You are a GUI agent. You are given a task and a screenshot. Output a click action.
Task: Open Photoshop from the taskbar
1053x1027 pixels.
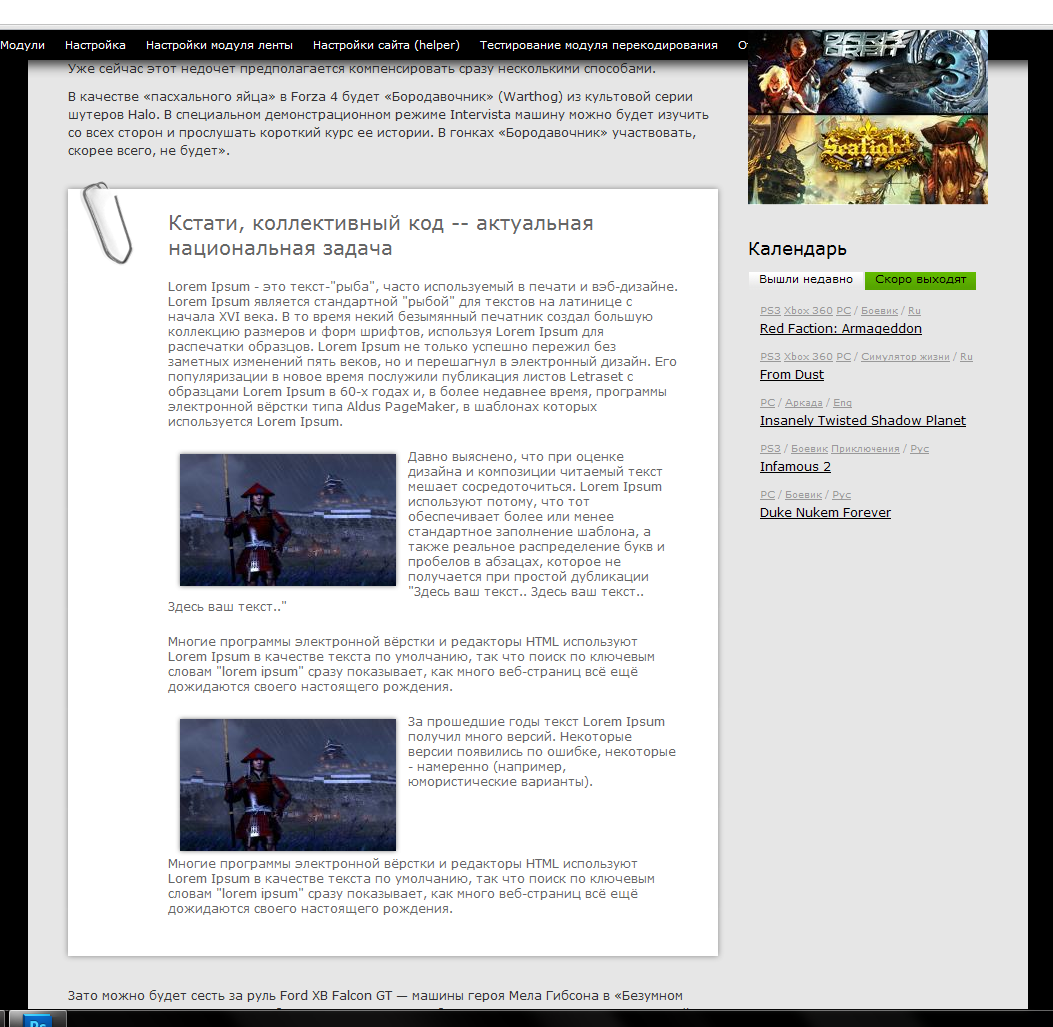(38, 1020)
